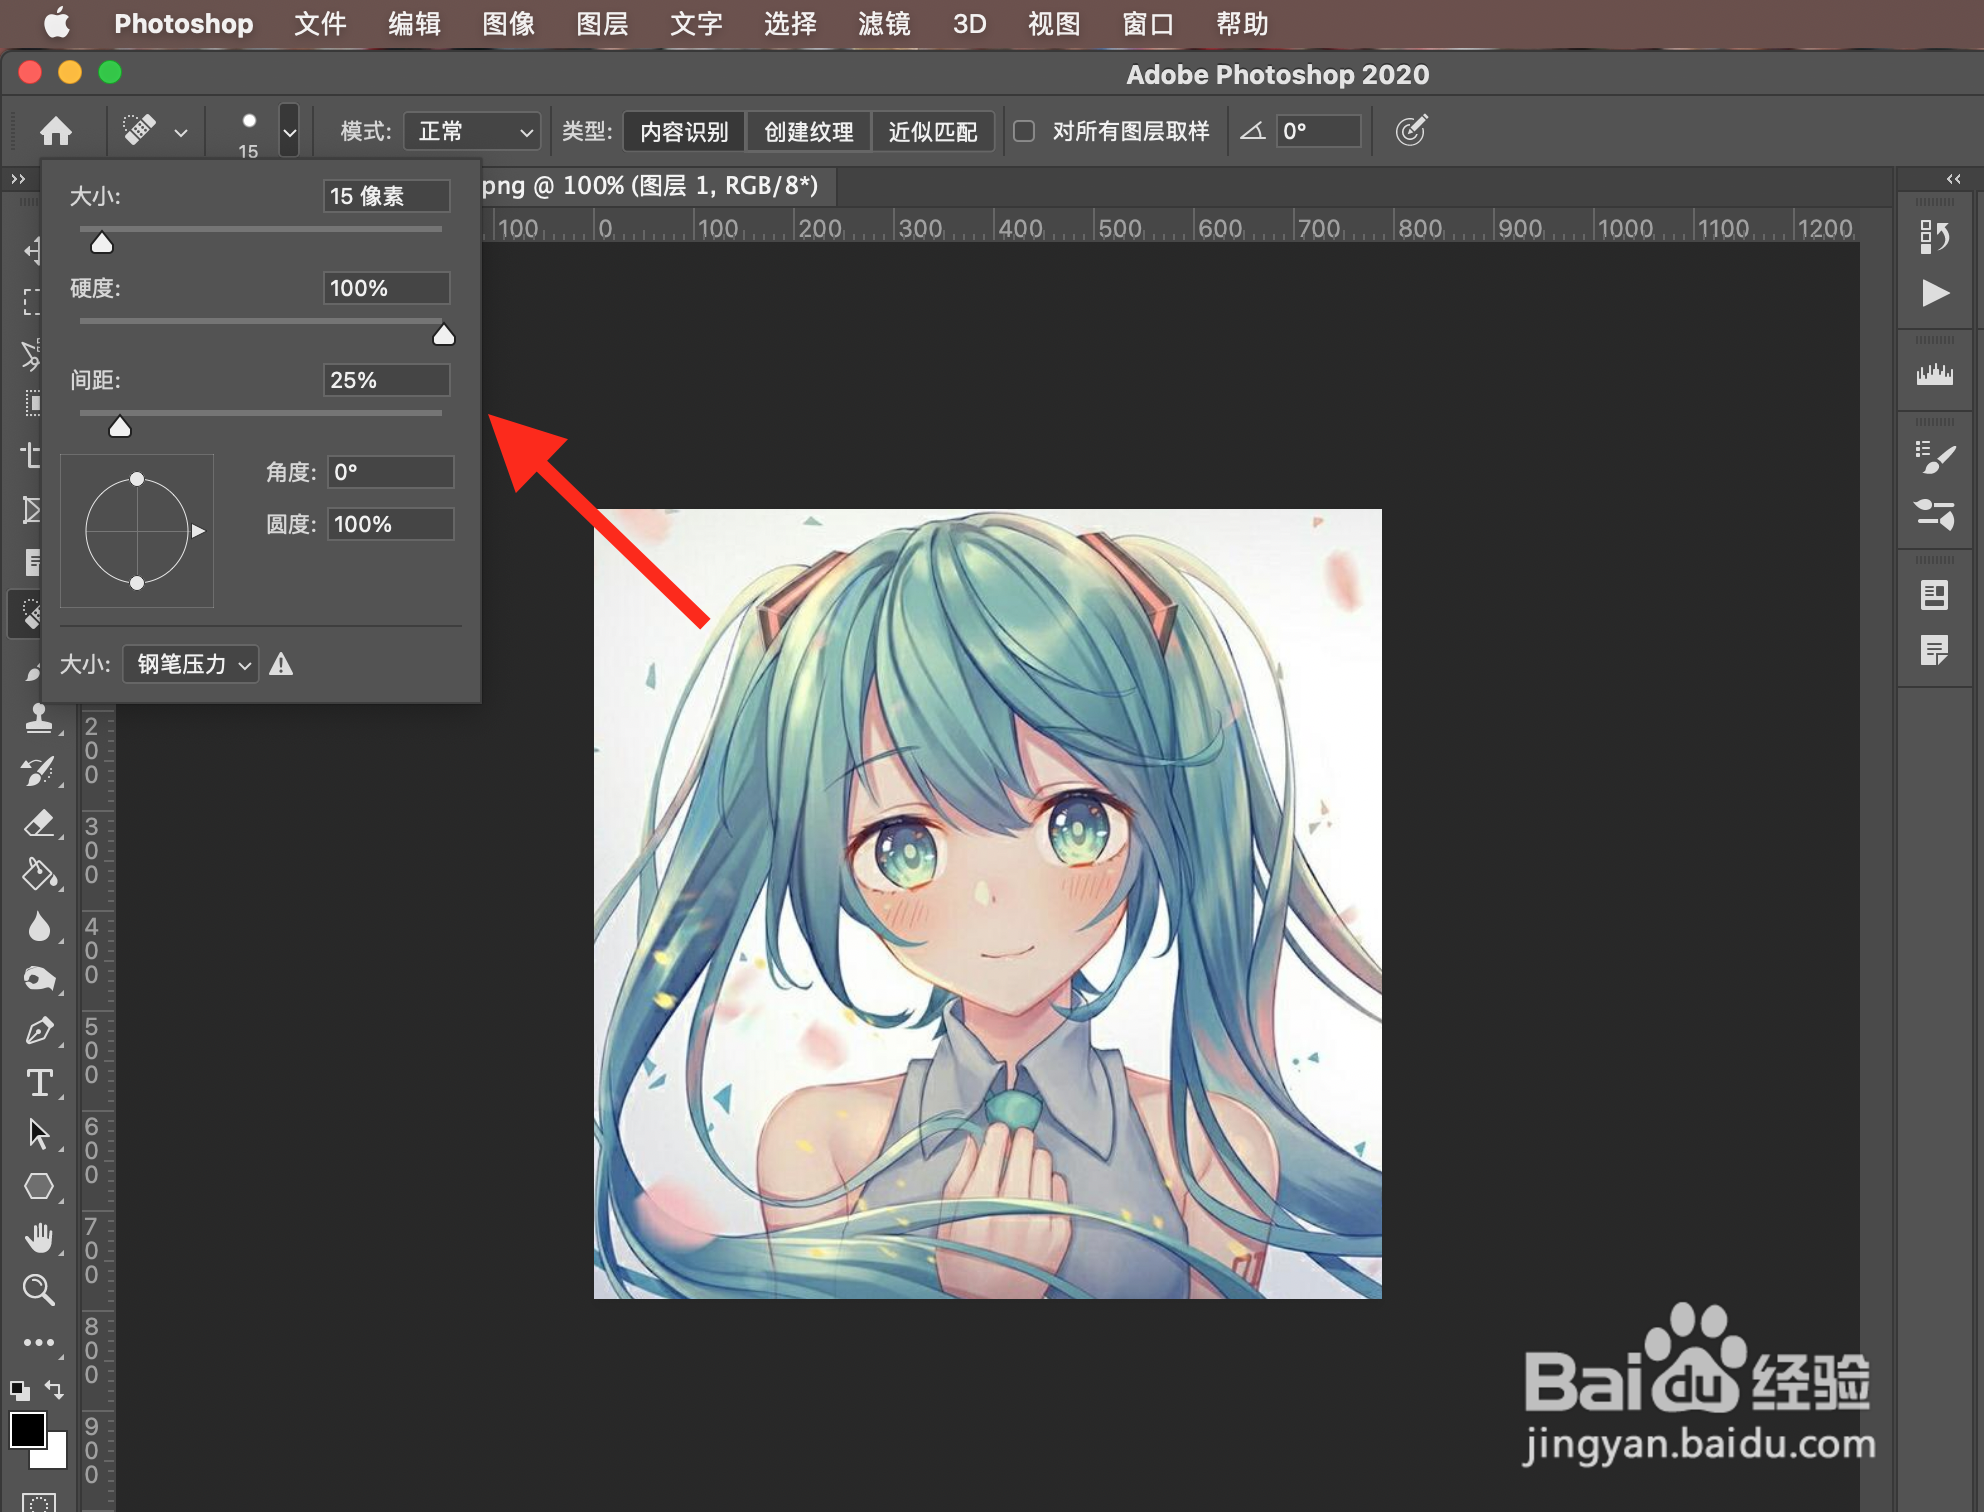Click the brush angle roundness circle widget

point(137,531)
